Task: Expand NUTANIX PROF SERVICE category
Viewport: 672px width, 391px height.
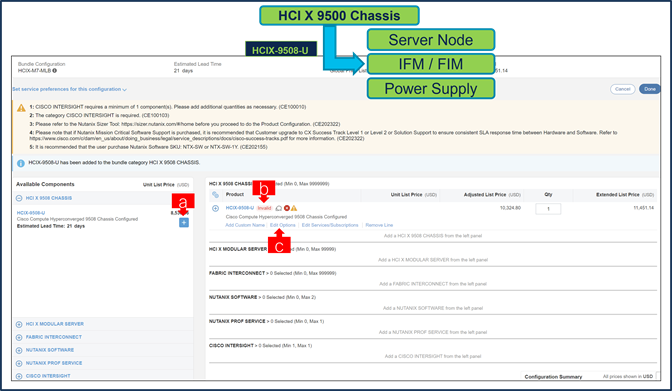Action: click(19, 363)
